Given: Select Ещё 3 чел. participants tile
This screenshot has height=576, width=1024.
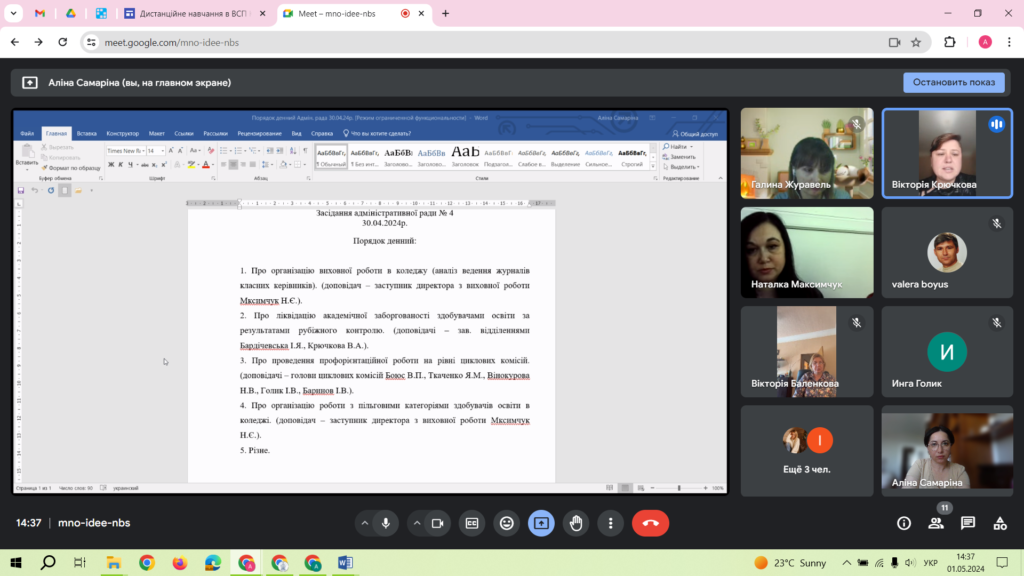Looking at the screenshot, I should point(807,451).
